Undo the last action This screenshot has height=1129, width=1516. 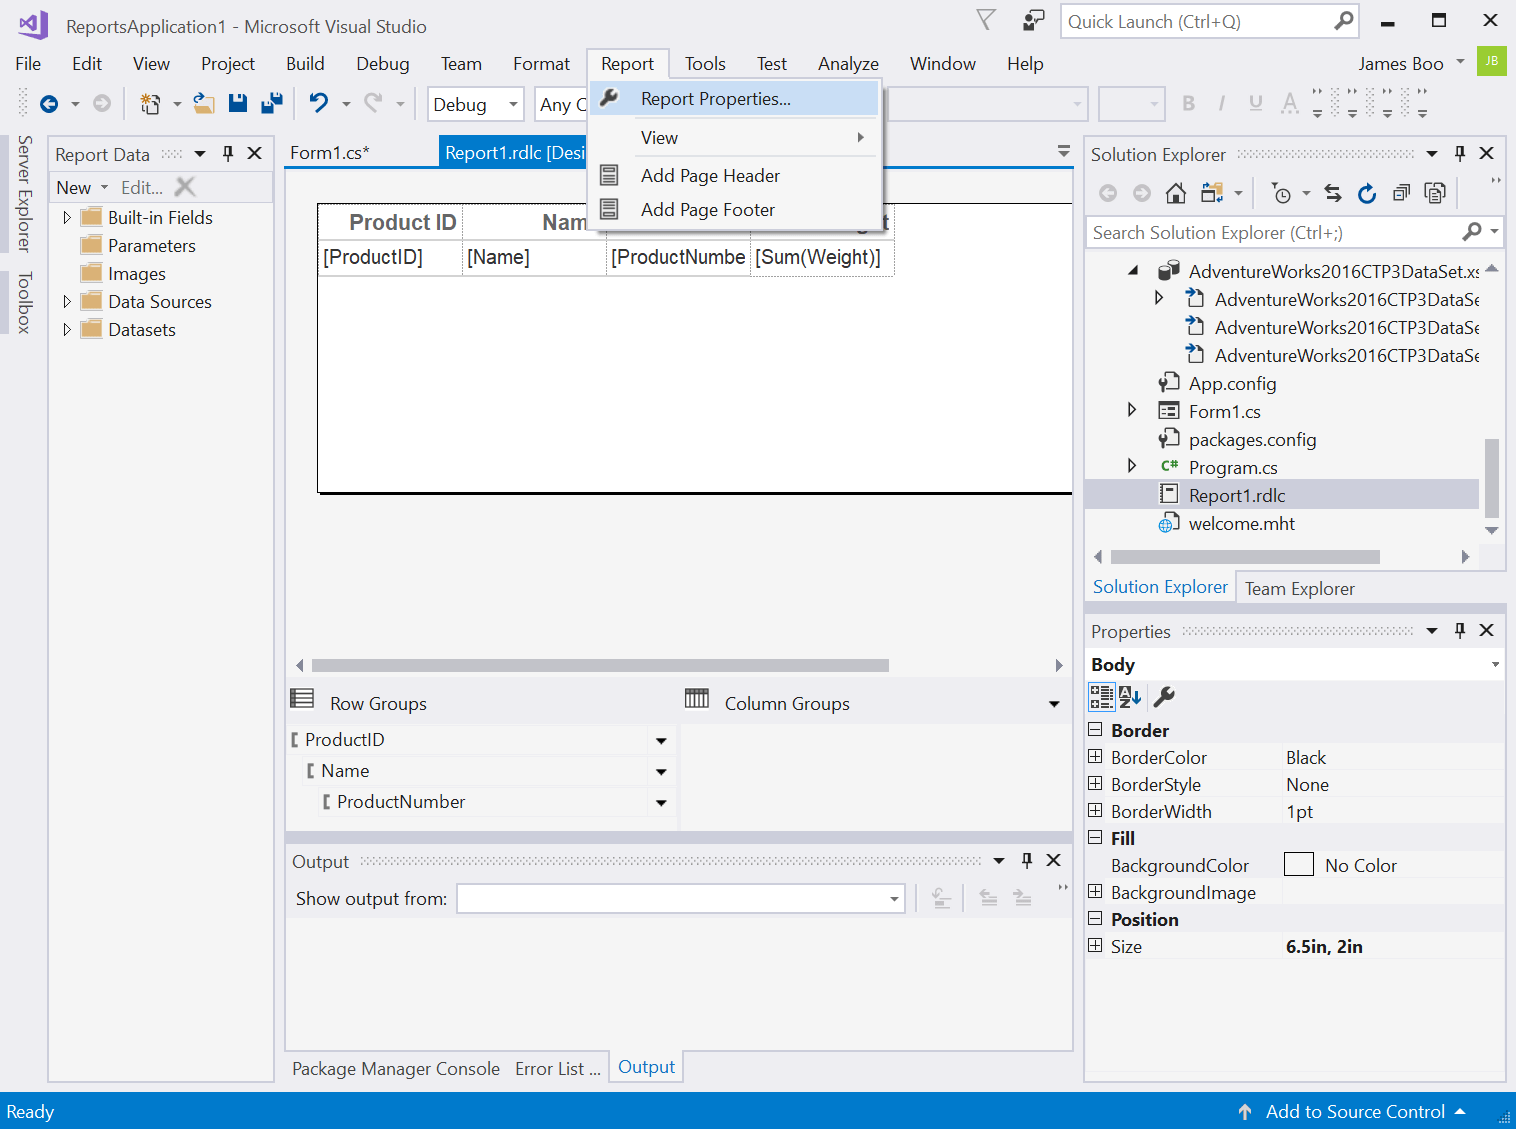[x=319, y=103]
